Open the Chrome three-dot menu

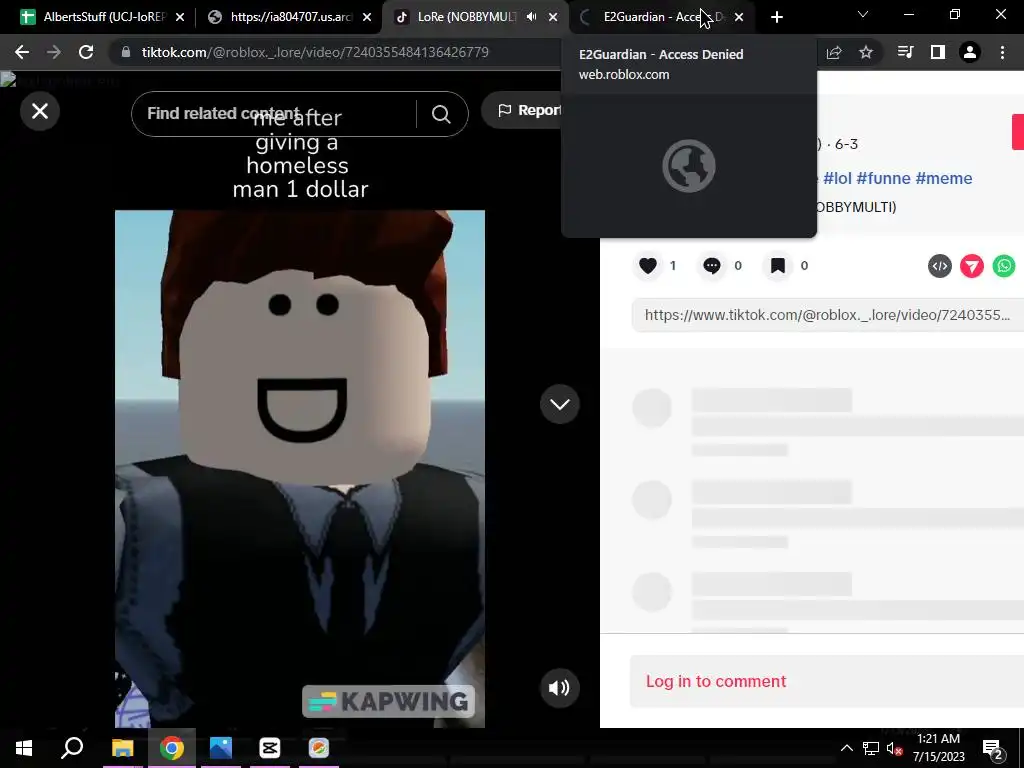tap(1002, 52)
